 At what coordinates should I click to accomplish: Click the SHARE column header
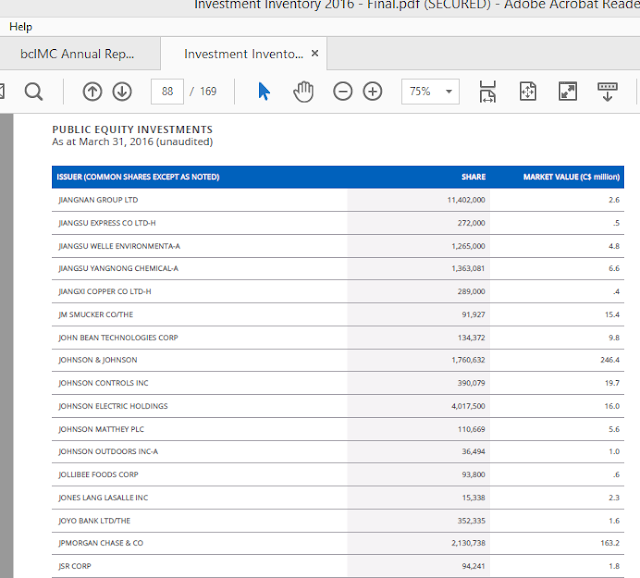click(473, 177)
